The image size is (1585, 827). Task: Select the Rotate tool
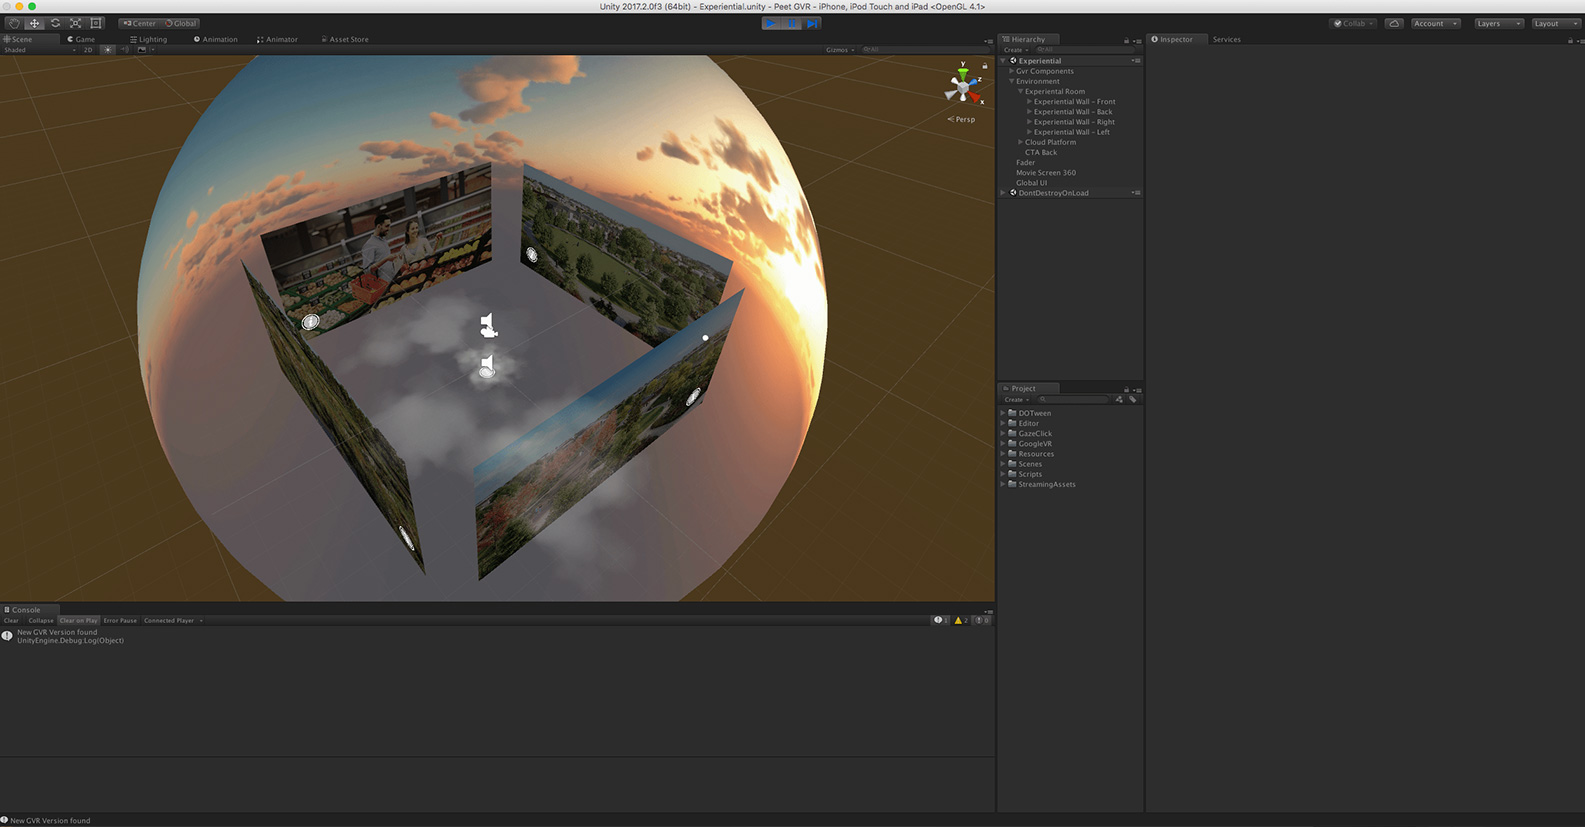coord(55,23)
